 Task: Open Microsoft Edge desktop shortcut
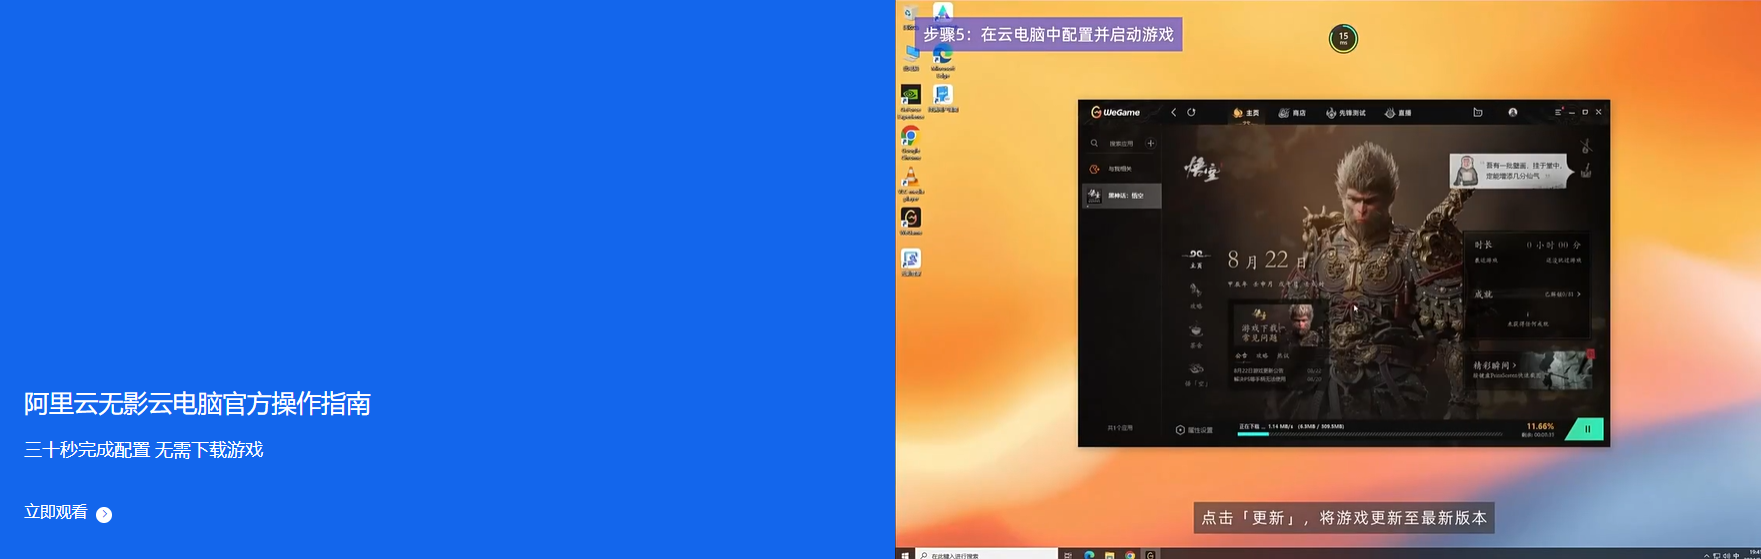942,61
